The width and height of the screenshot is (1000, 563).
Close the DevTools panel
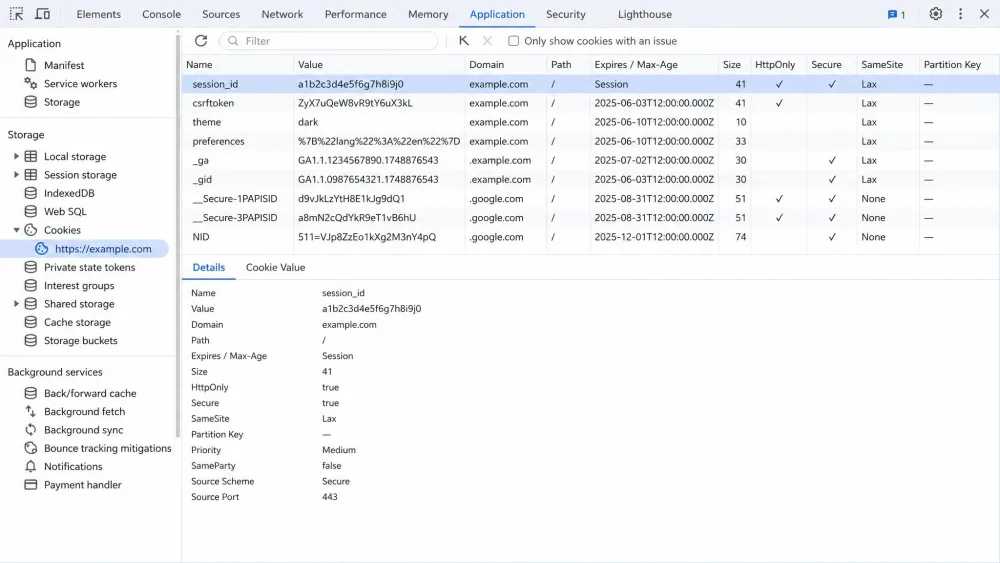[x=984, y=14]
